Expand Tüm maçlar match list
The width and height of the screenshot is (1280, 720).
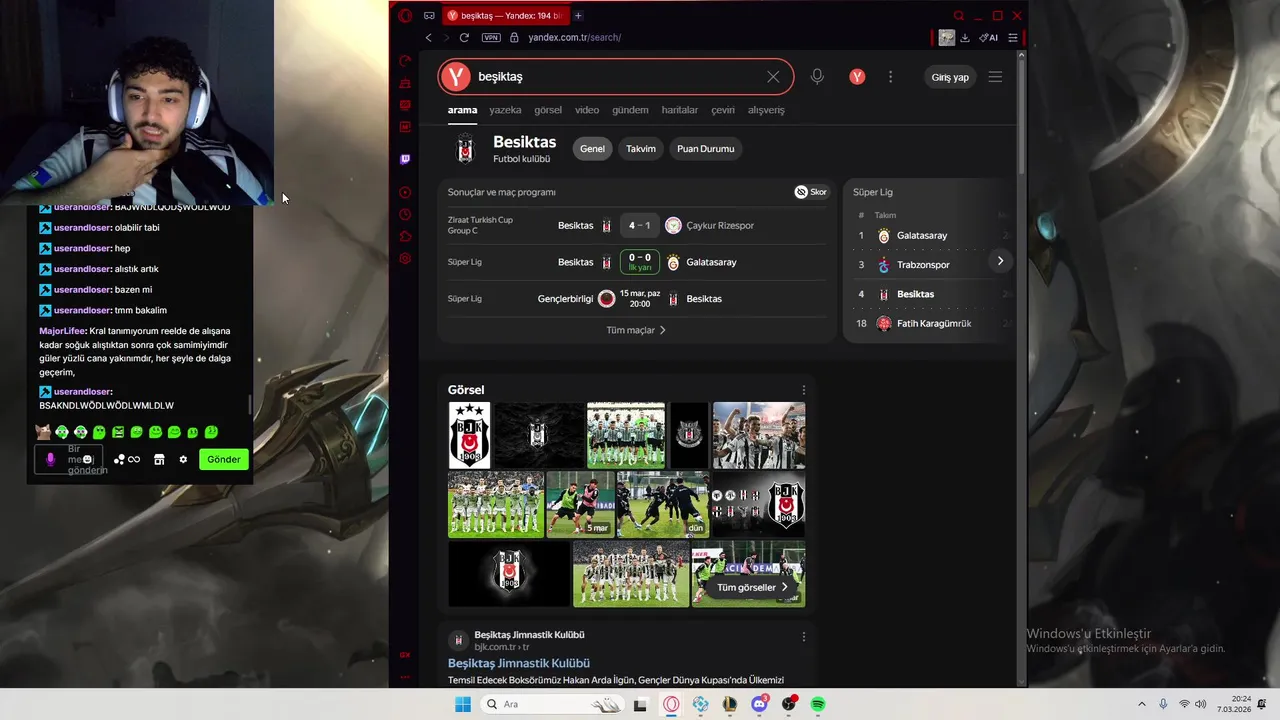point(636,330)
